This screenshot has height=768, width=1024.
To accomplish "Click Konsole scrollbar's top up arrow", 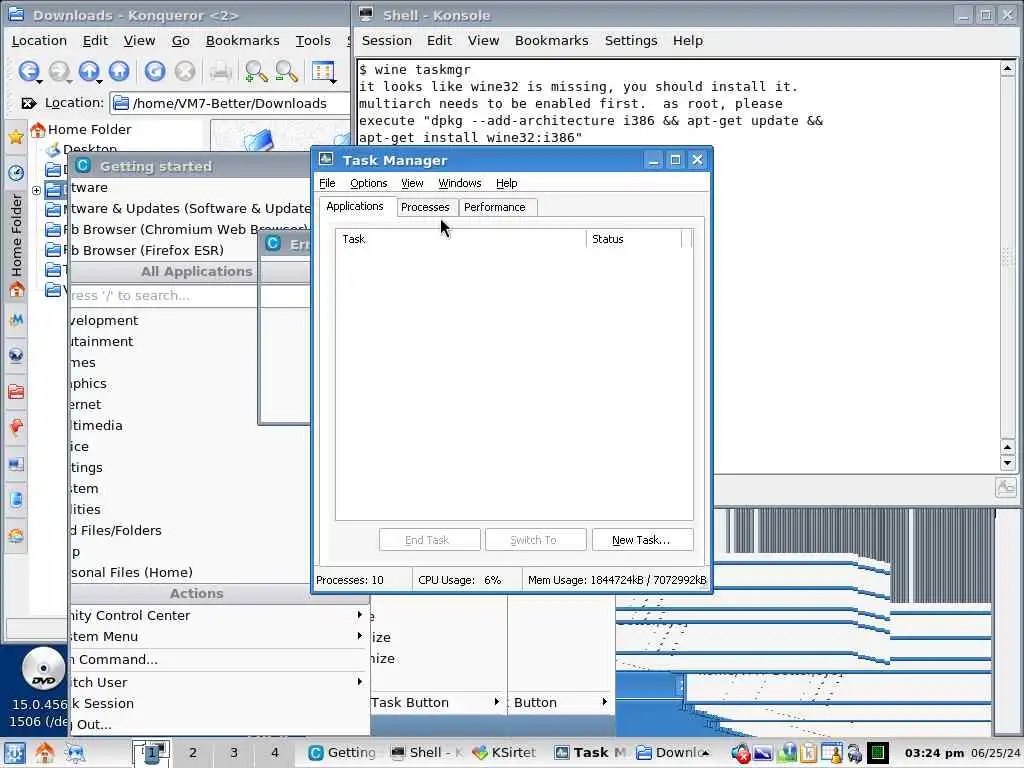I will pos(1007,68).
